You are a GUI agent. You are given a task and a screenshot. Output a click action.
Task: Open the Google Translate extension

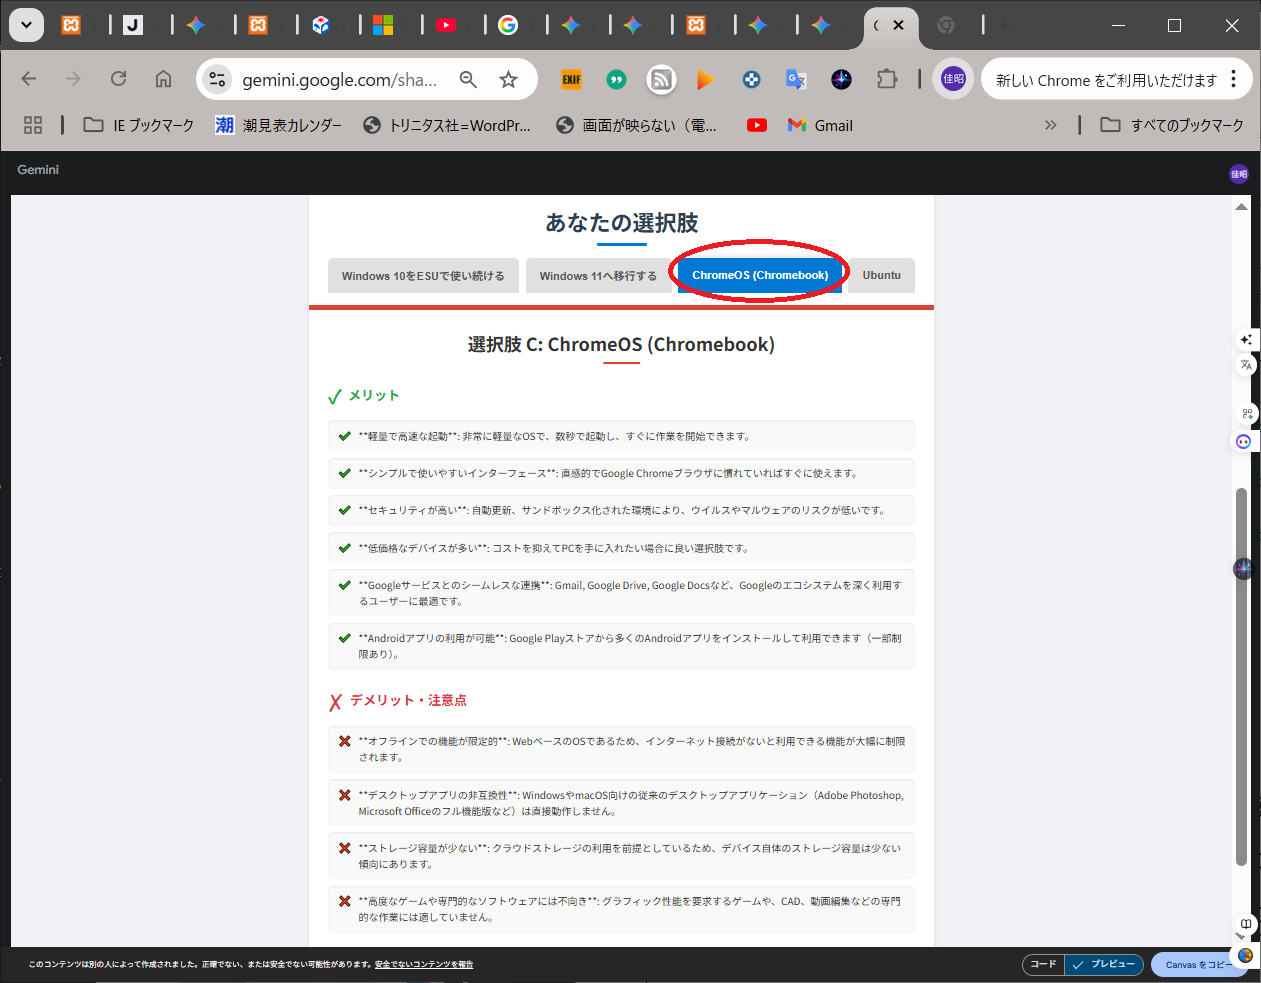pos(796,79)
